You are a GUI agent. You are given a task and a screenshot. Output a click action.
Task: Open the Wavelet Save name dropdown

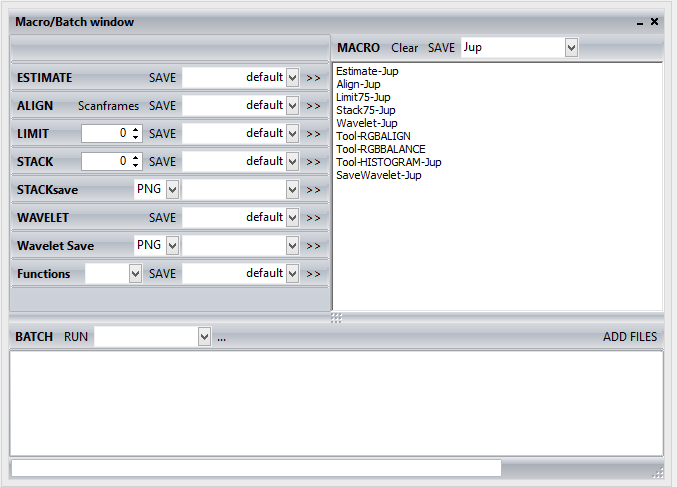click(292, 246)
